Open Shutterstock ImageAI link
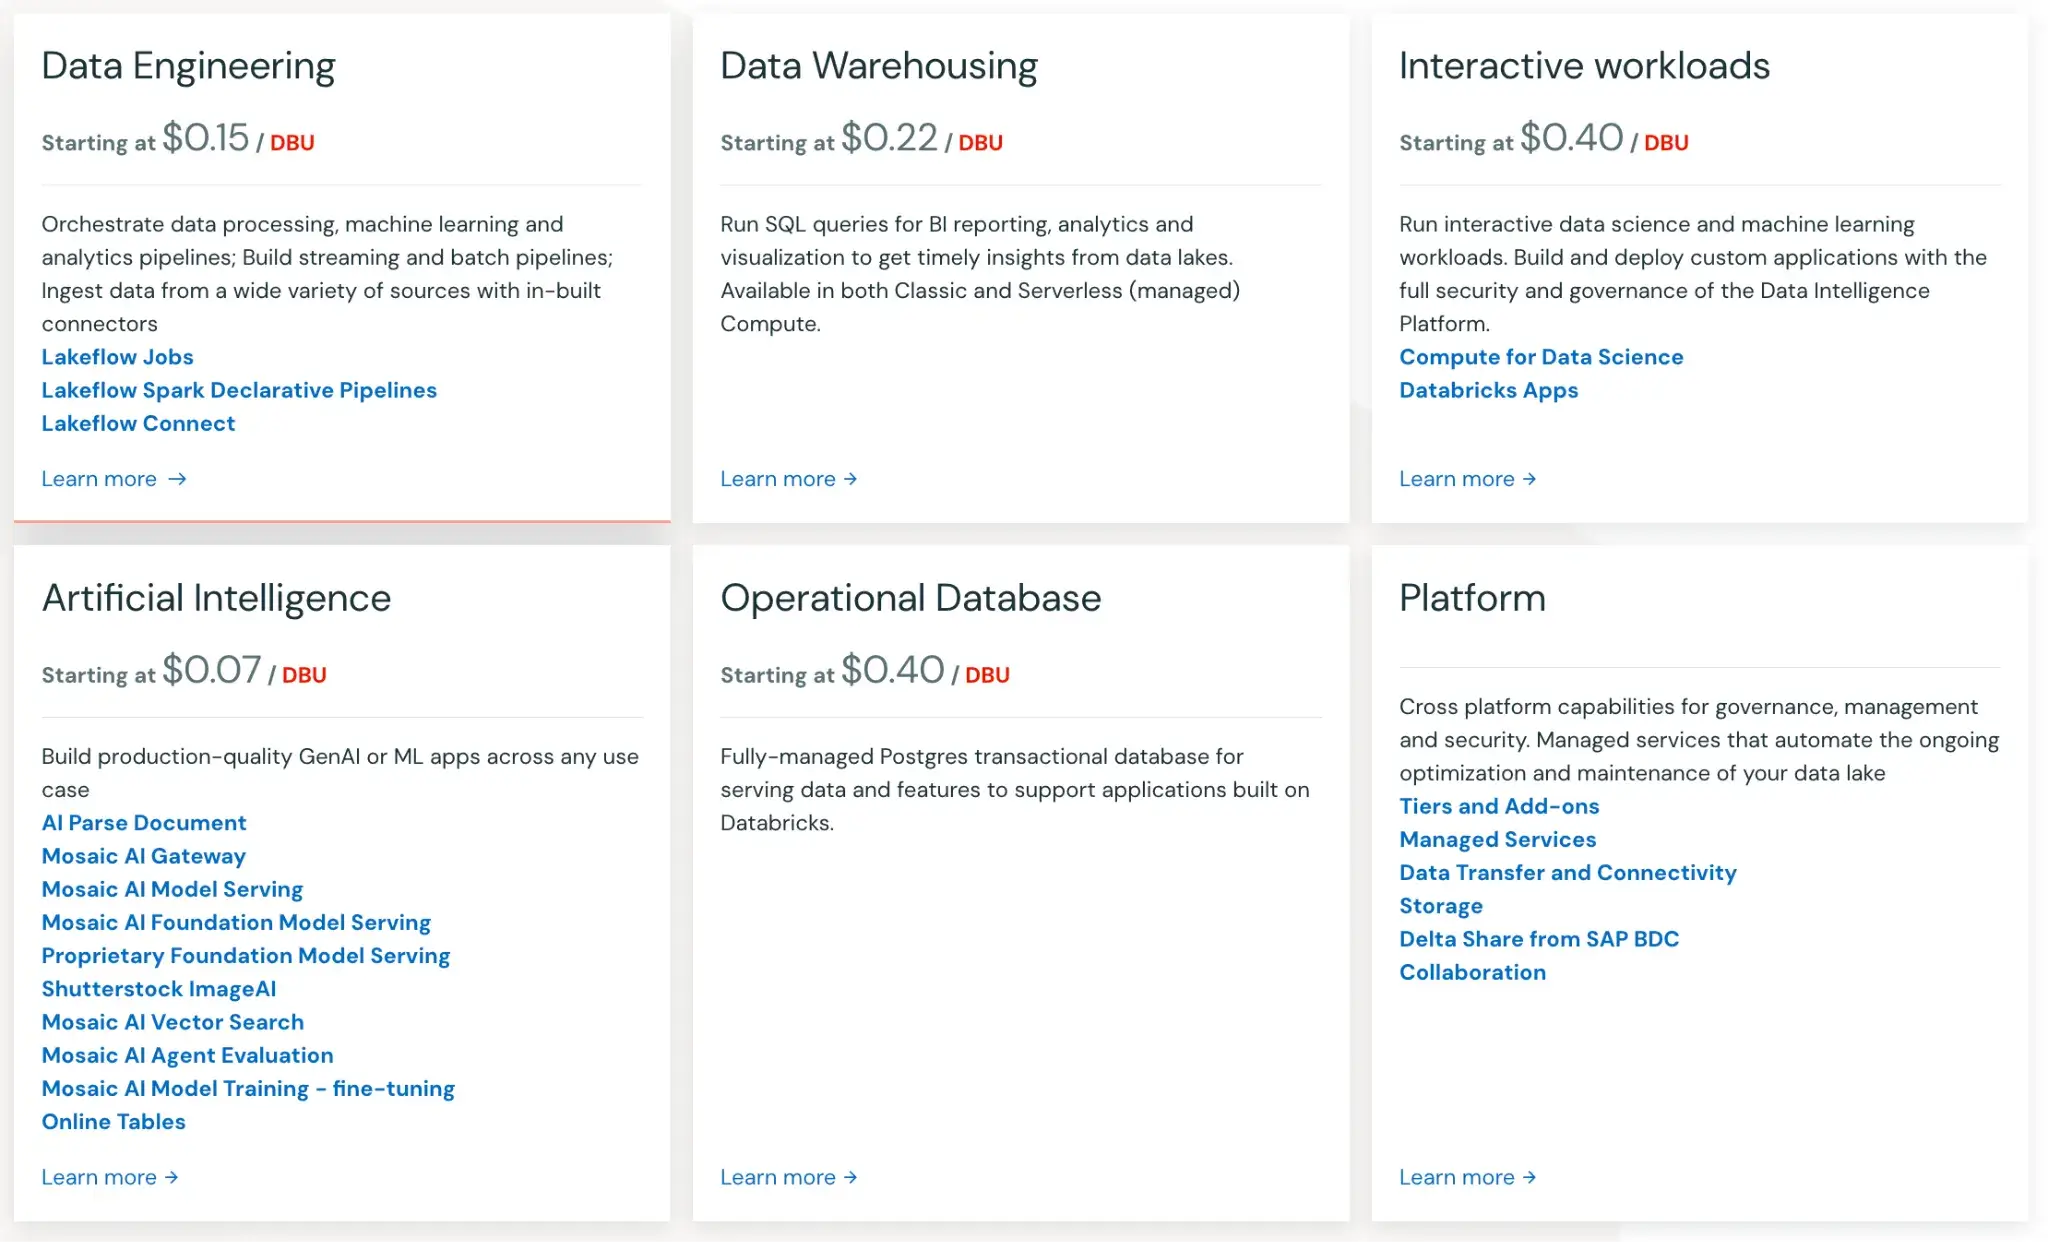The image size is (2048, 1242). coord(159,989)
